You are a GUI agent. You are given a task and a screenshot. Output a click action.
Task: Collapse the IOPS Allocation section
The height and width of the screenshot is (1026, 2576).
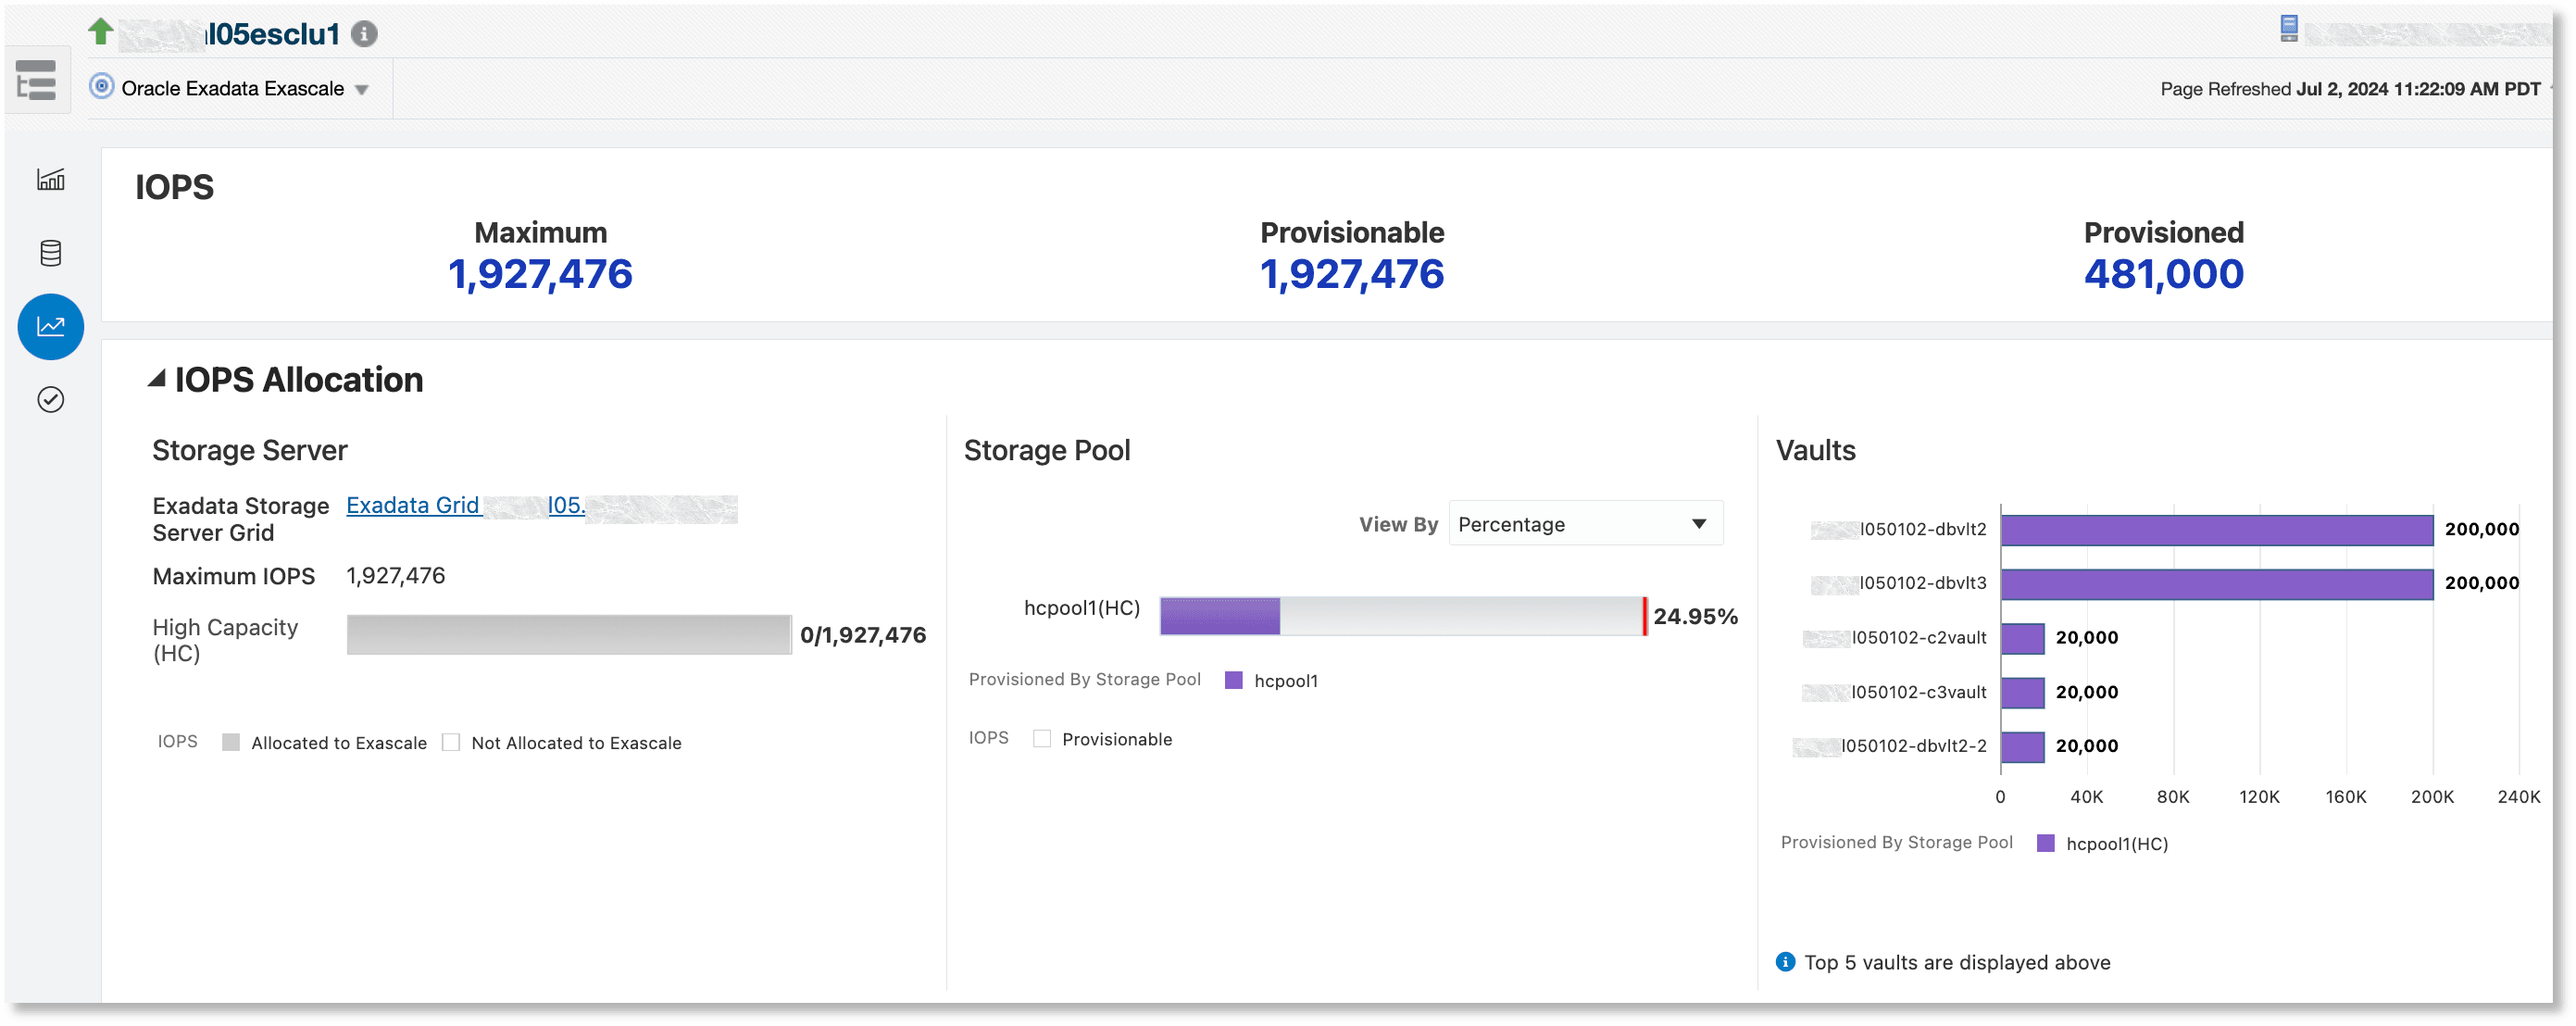pos(158,378)
